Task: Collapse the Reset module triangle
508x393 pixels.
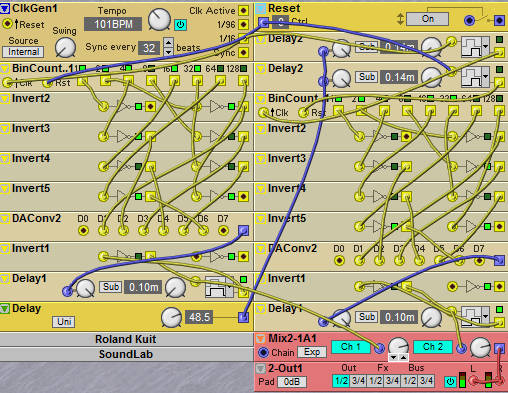Action: click(260, 9)
